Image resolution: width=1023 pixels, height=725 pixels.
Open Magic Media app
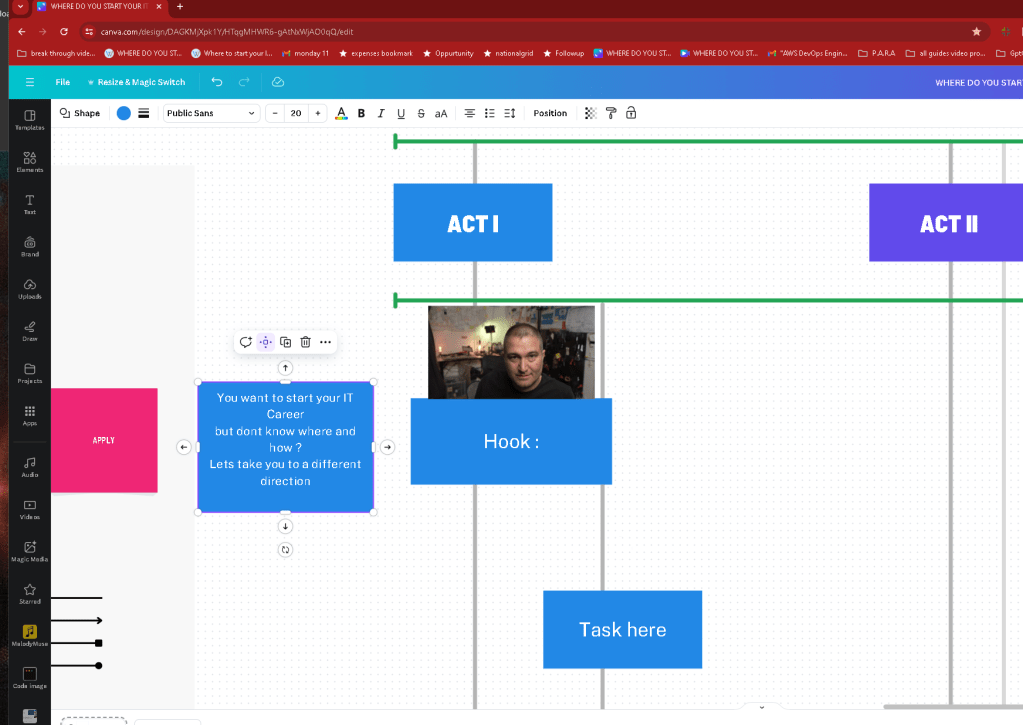click(29, 551)
